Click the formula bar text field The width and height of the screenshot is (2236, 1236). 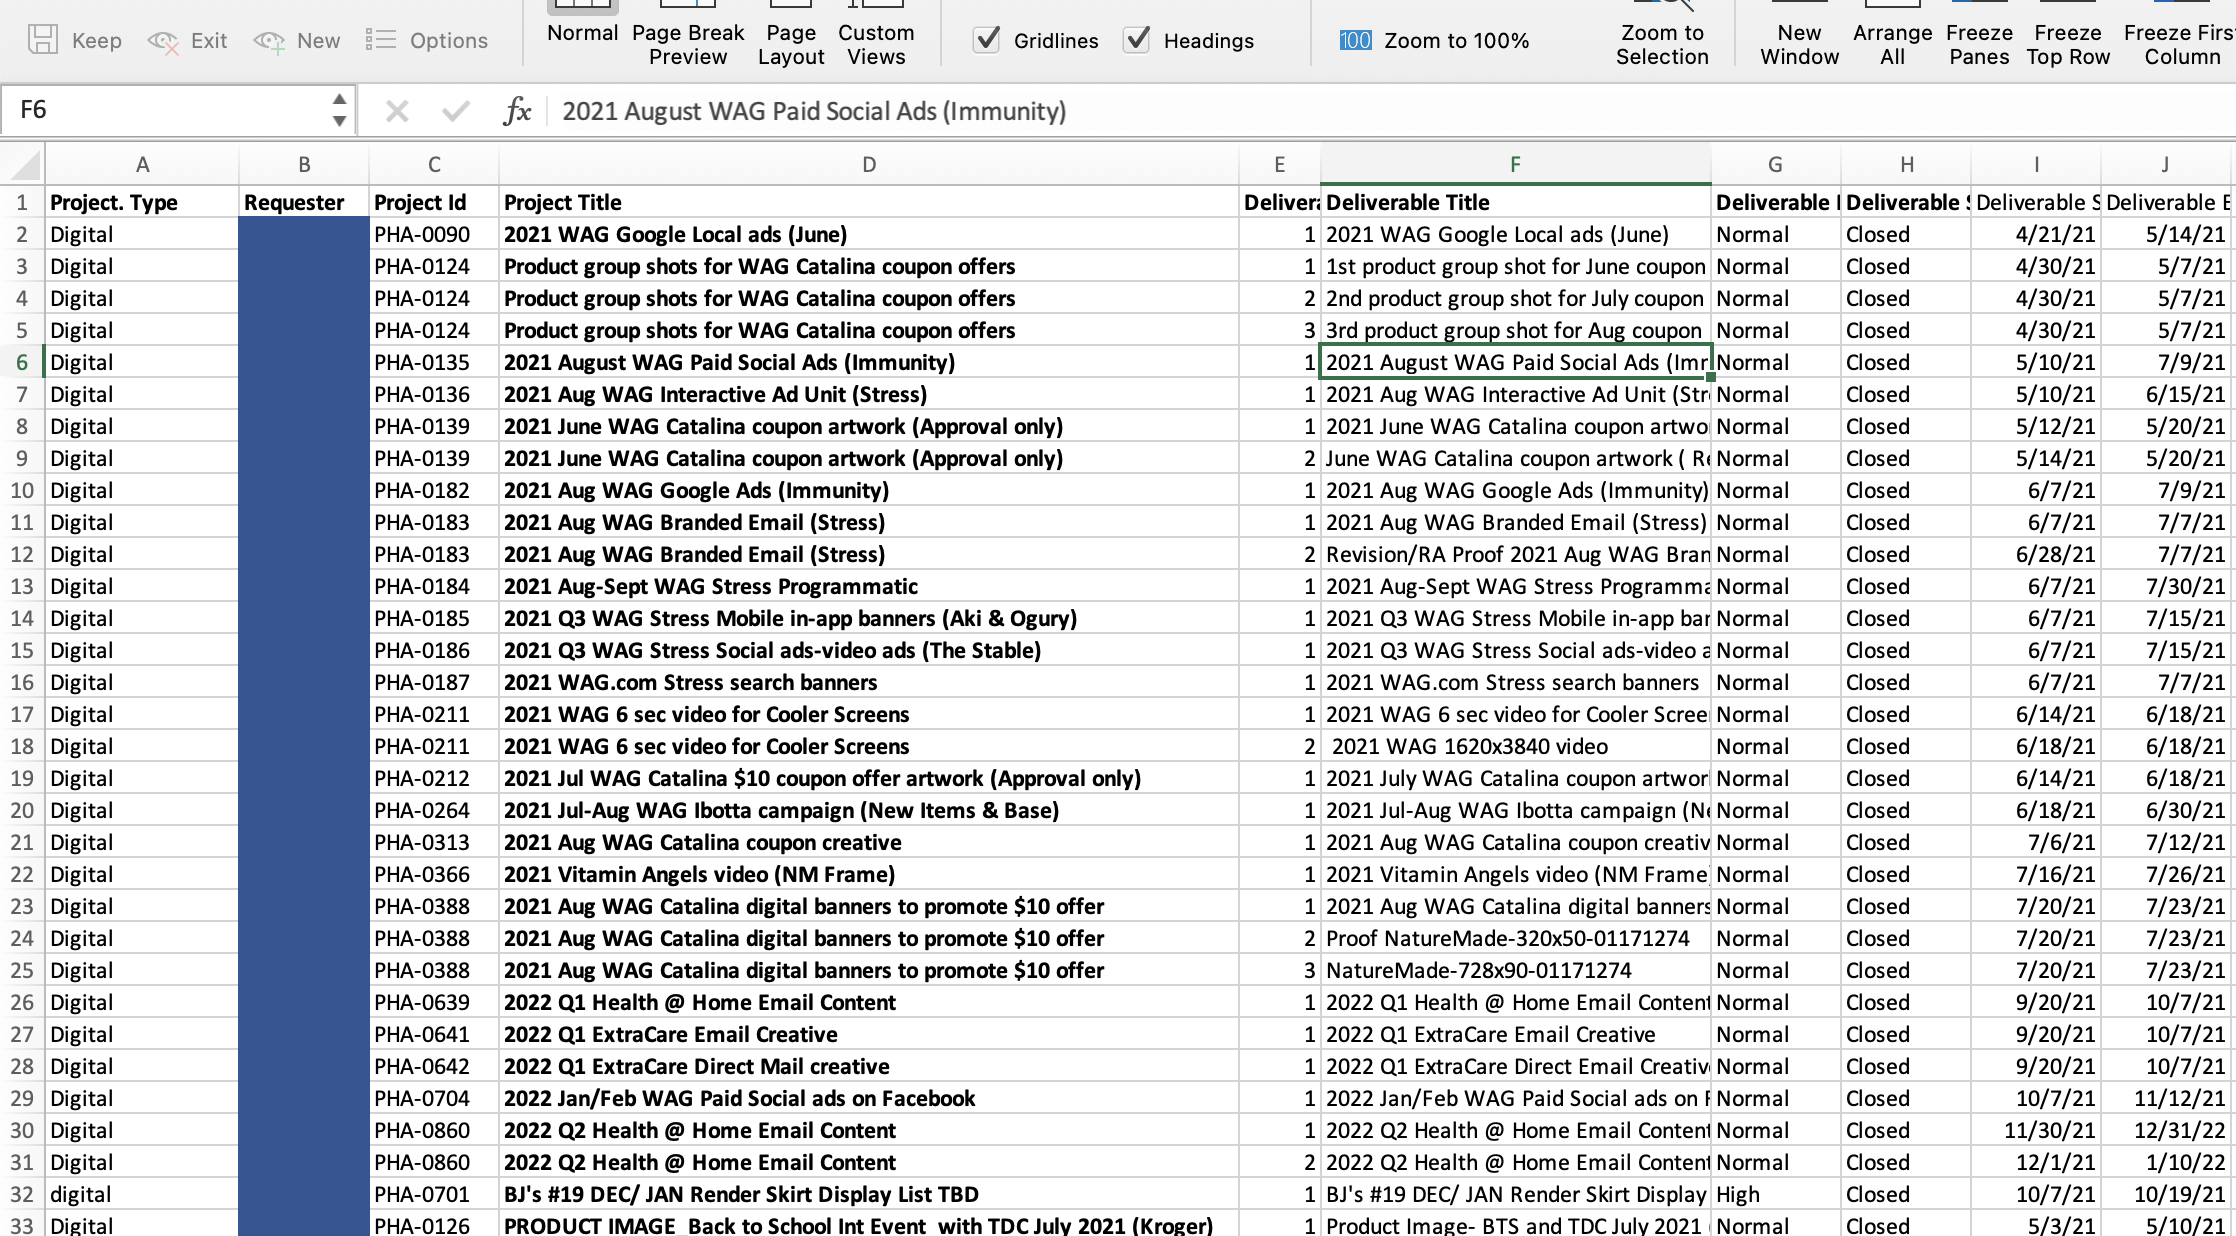tap(1390, 111)
